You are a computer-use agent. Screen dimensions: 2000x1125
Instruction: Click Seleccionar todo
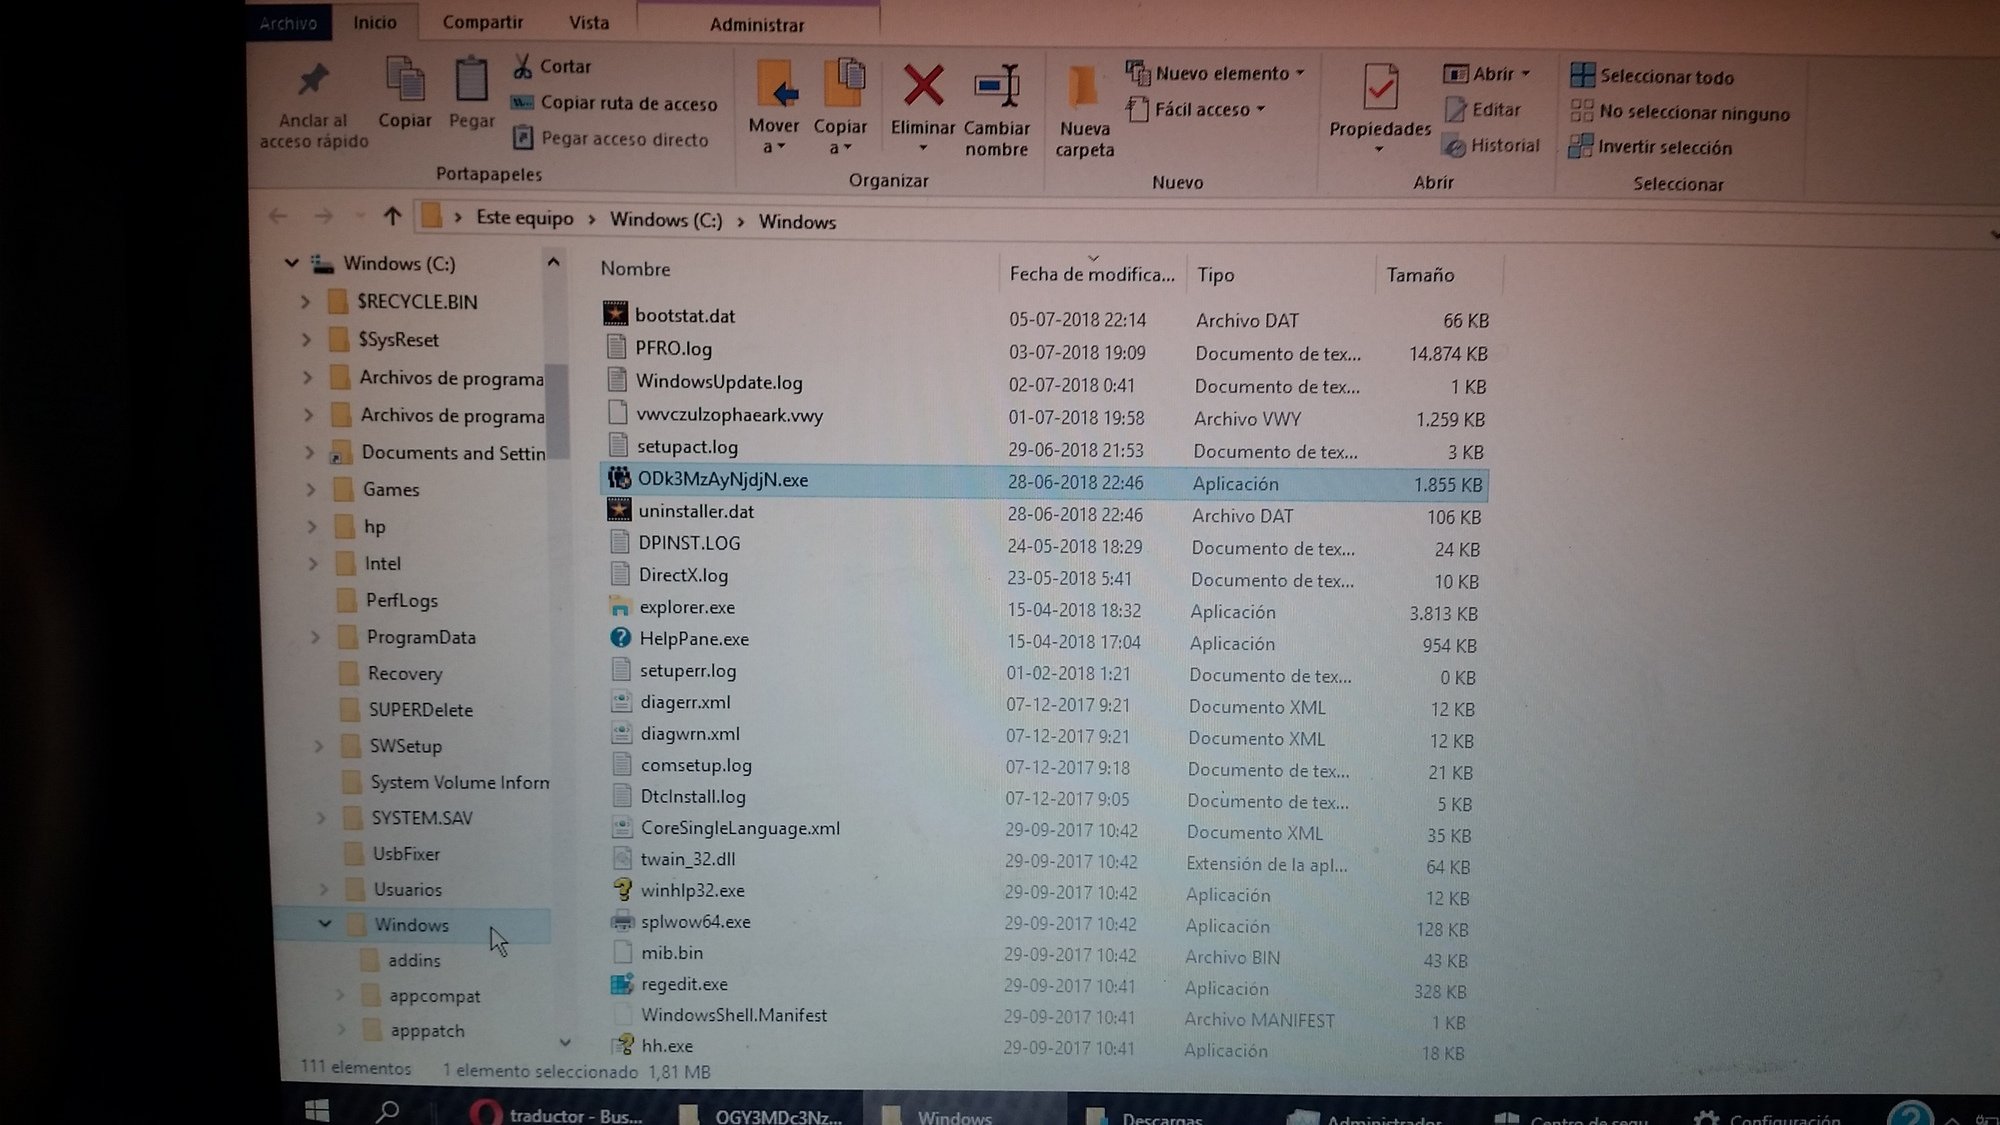pyautogui.click(x=1652, y=76)
